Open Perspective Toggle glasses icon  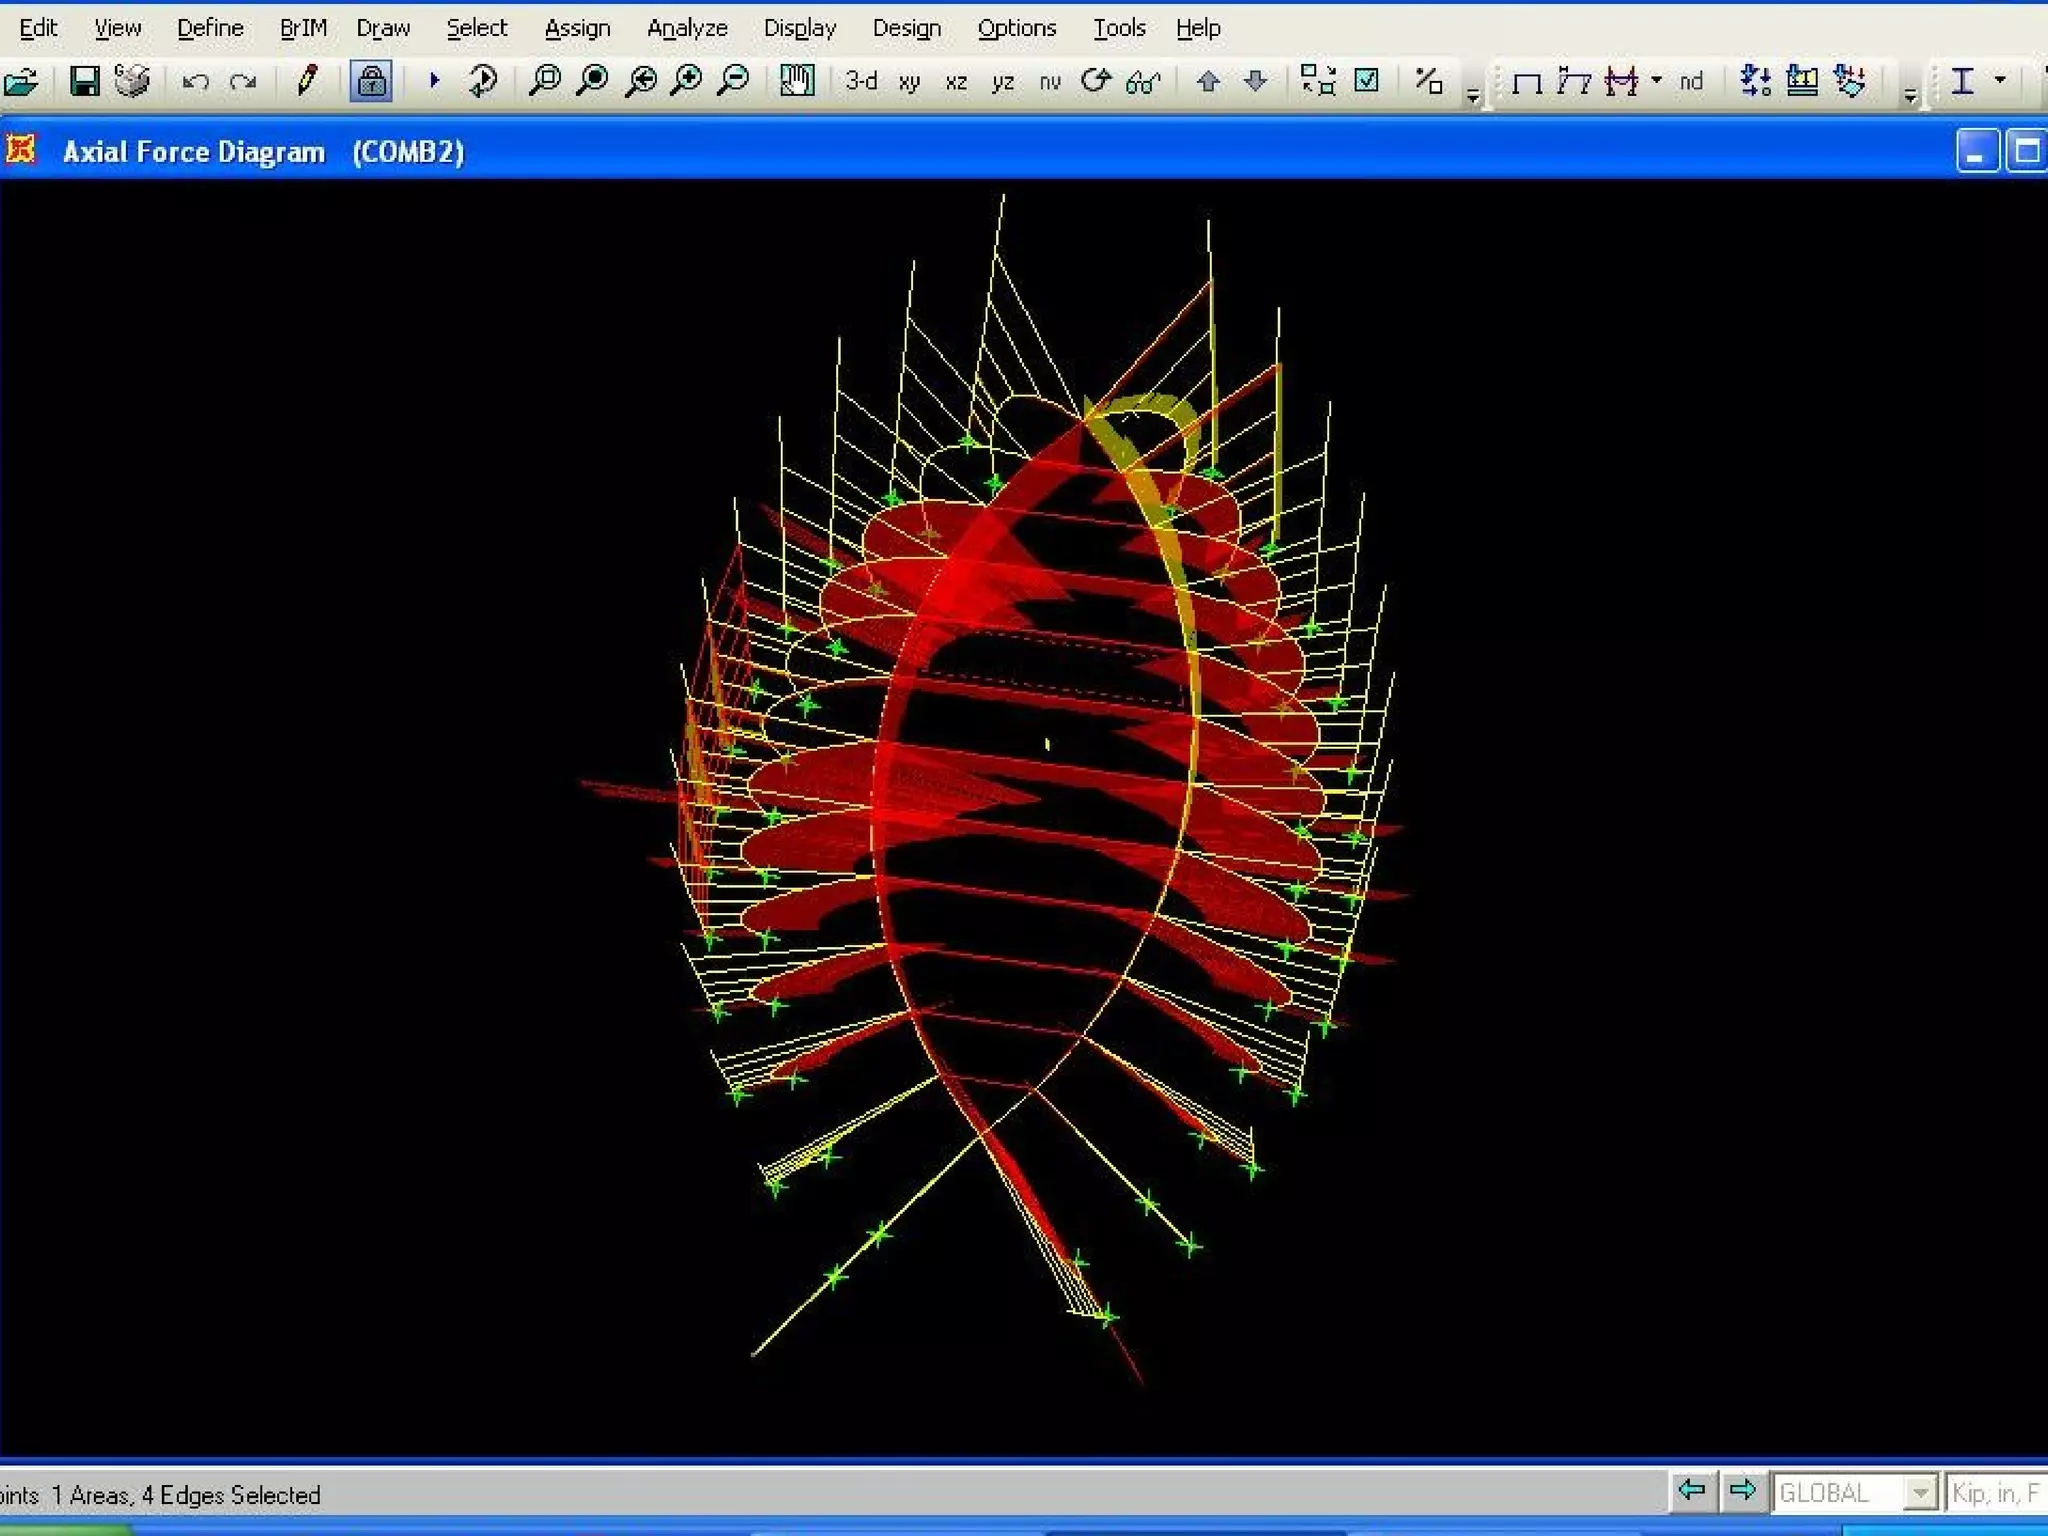point(1142,82)
